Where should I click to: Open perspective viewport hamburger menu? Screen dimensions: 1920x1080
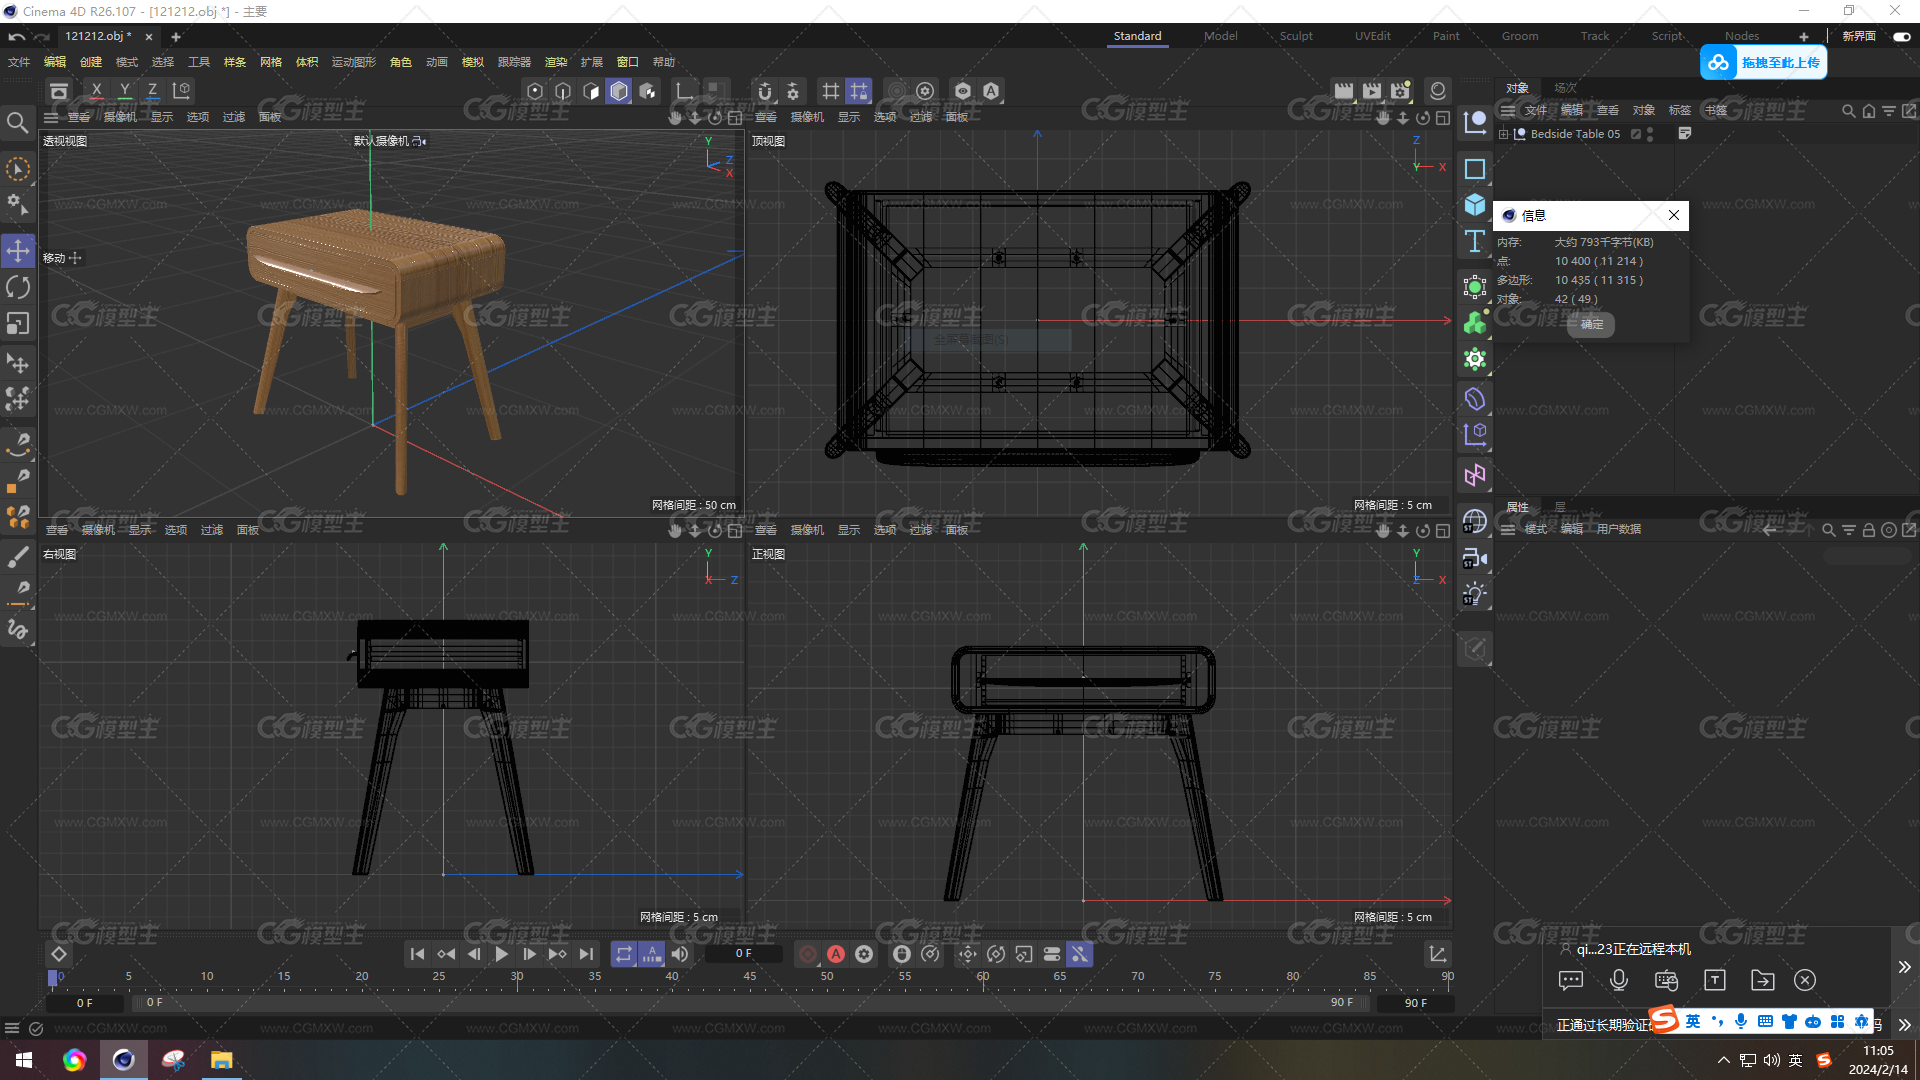(51, 117)
